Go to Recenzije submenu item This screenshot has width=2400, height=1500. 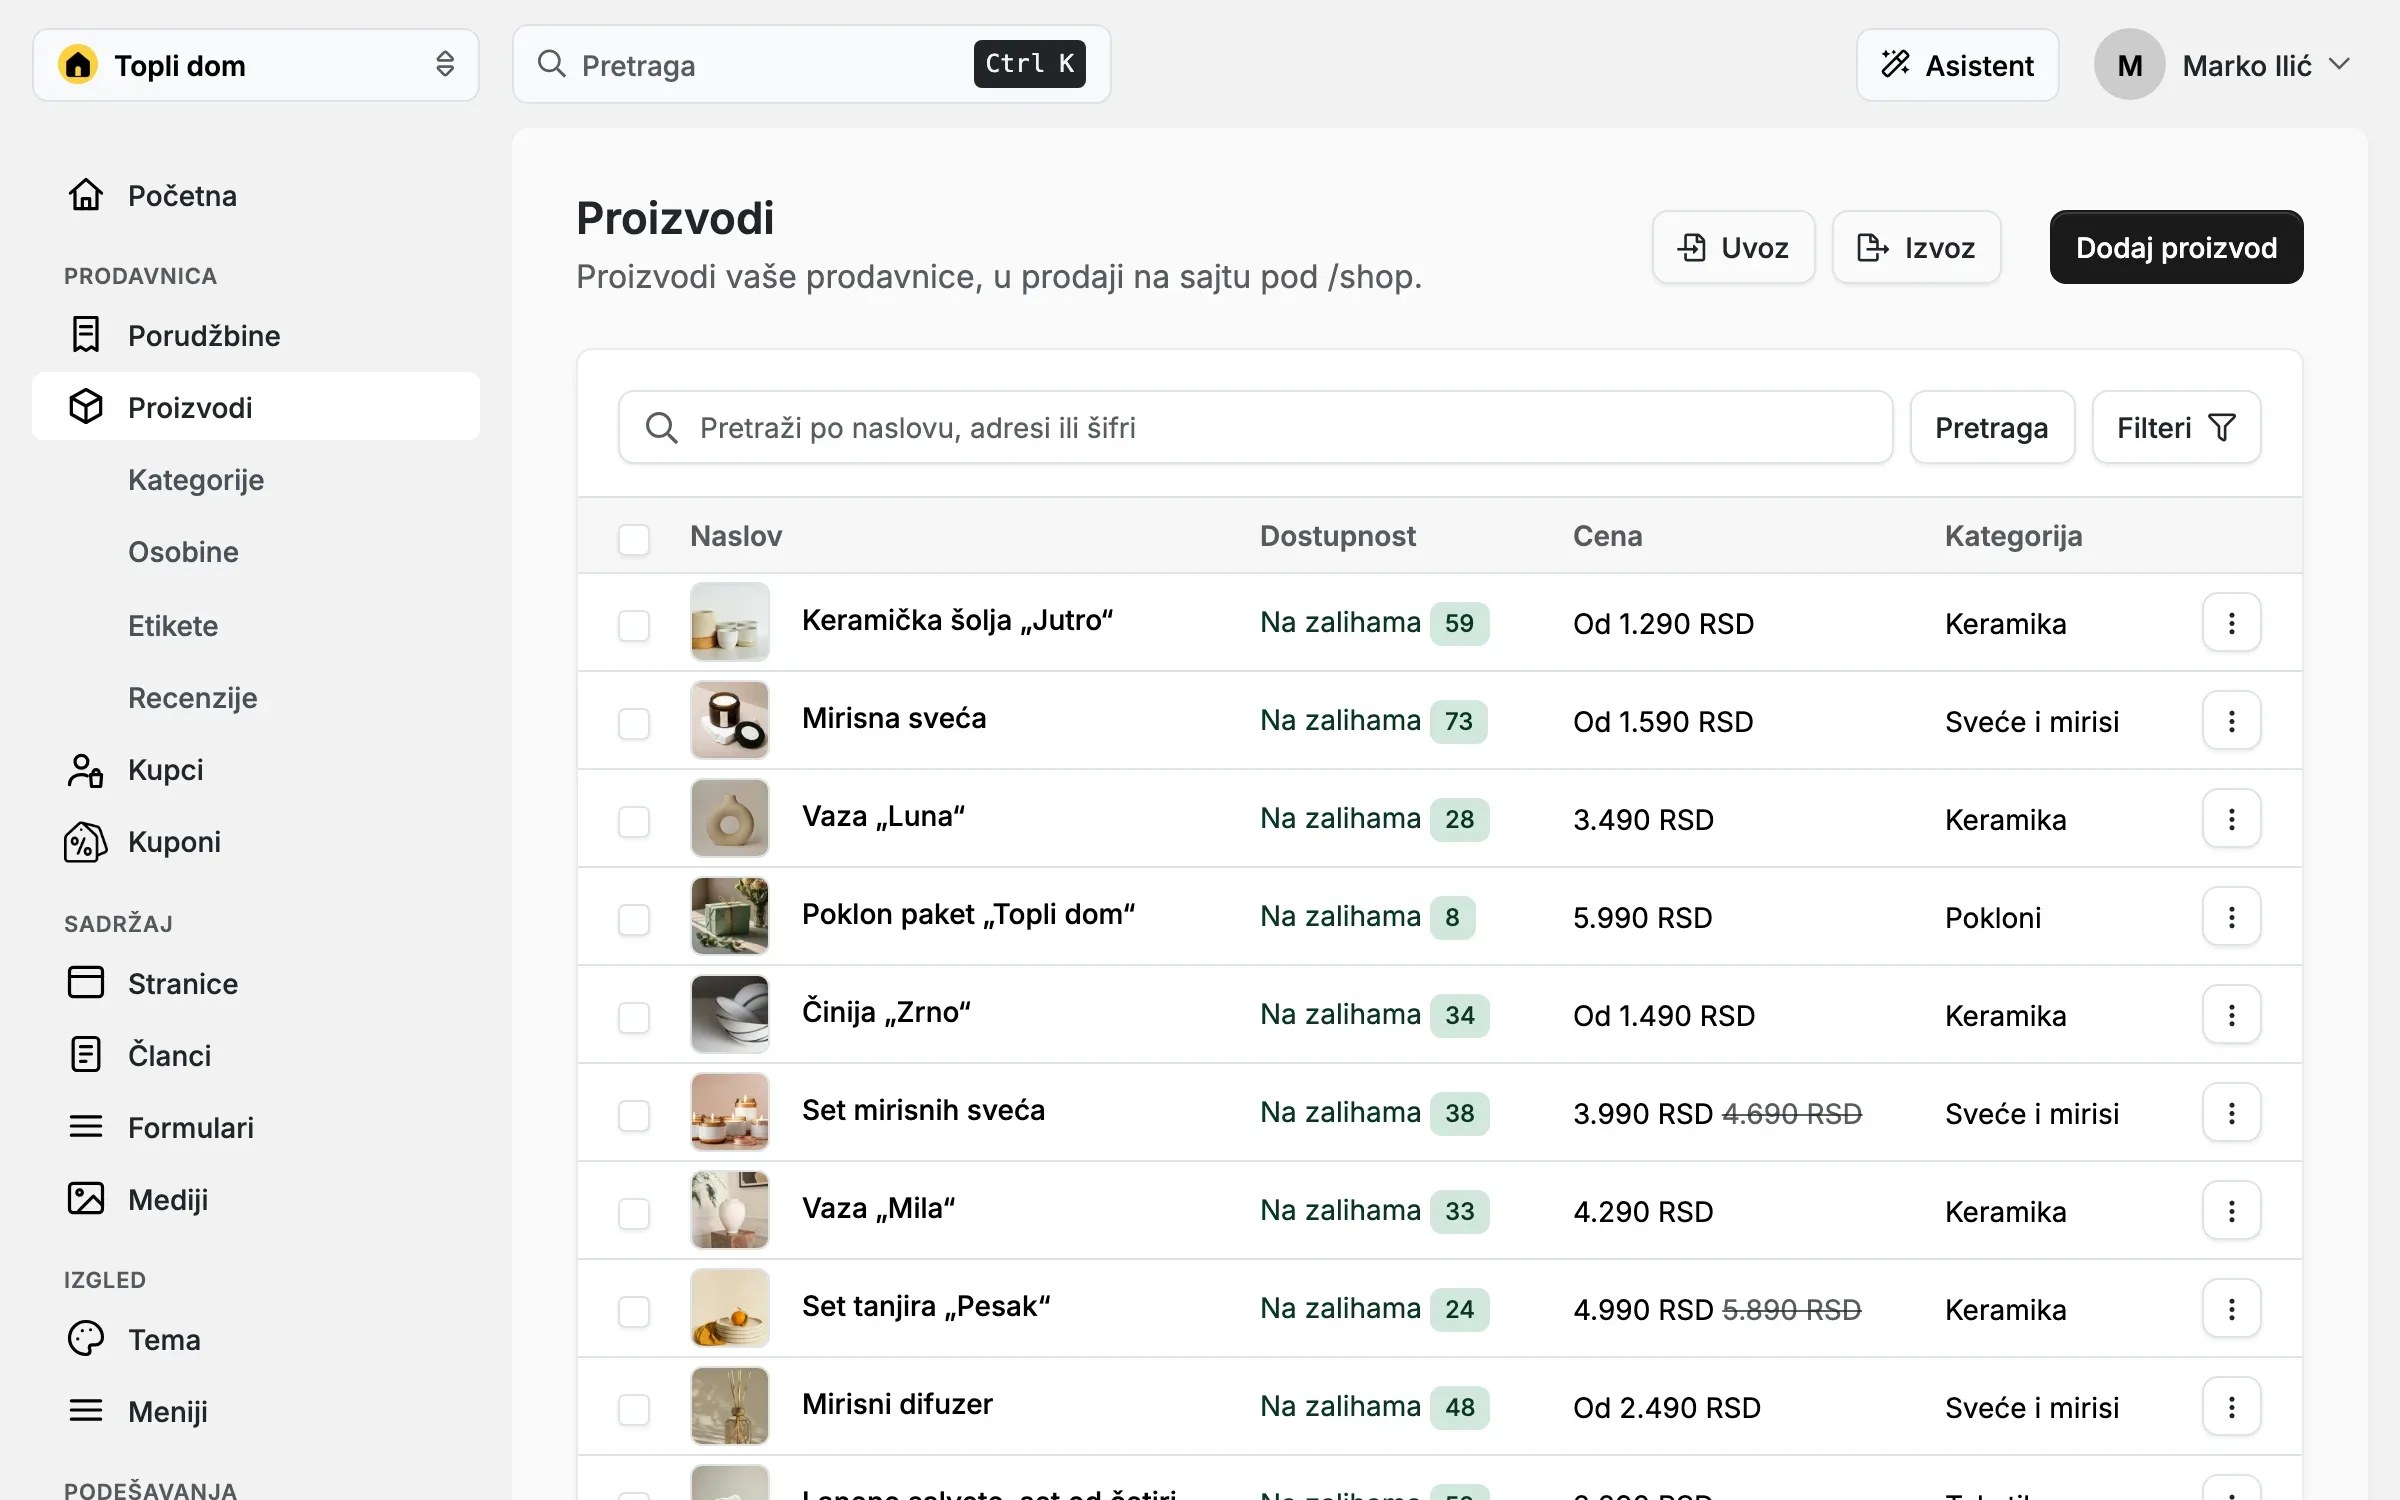point(193,698)
